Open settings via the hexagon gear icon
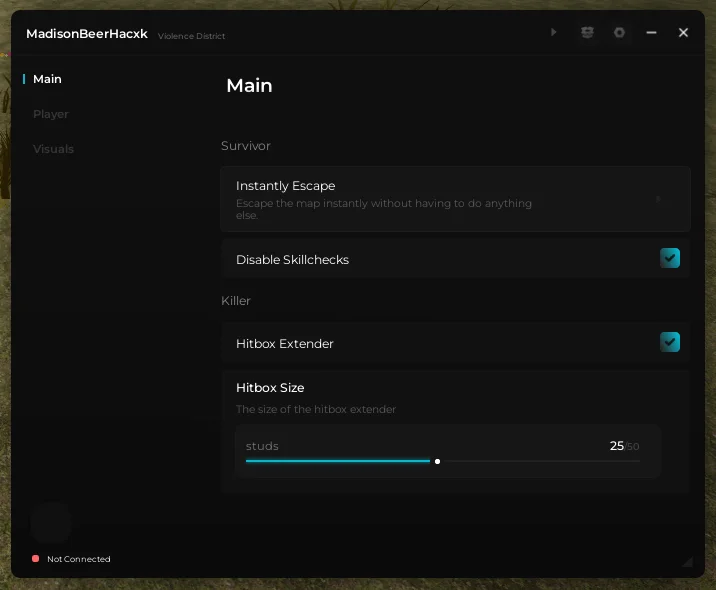 pyautogui.click(x=619, y=33)
